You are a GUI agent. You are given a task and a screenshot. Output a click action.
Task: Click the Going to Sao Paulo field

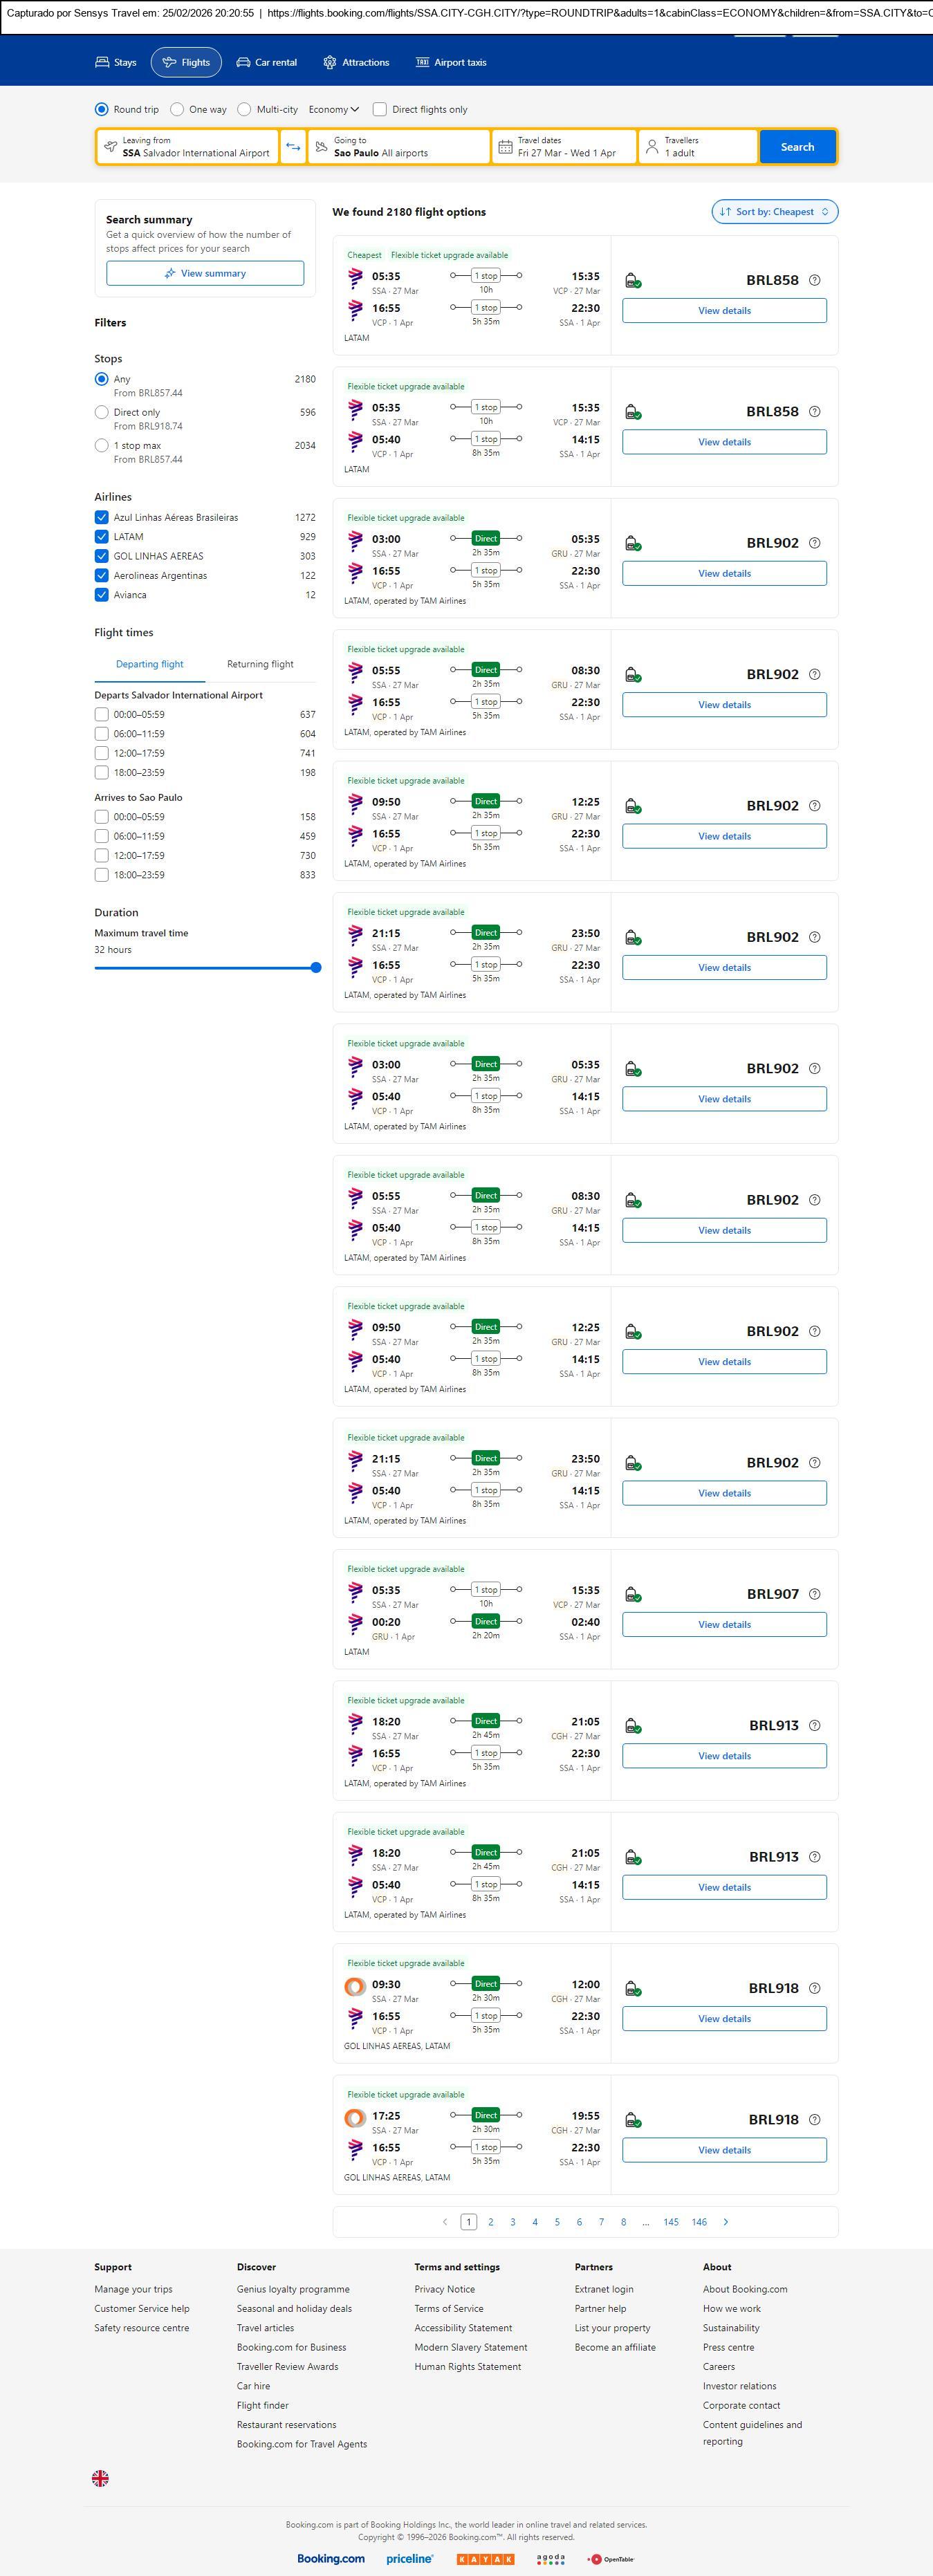point(399,147)
